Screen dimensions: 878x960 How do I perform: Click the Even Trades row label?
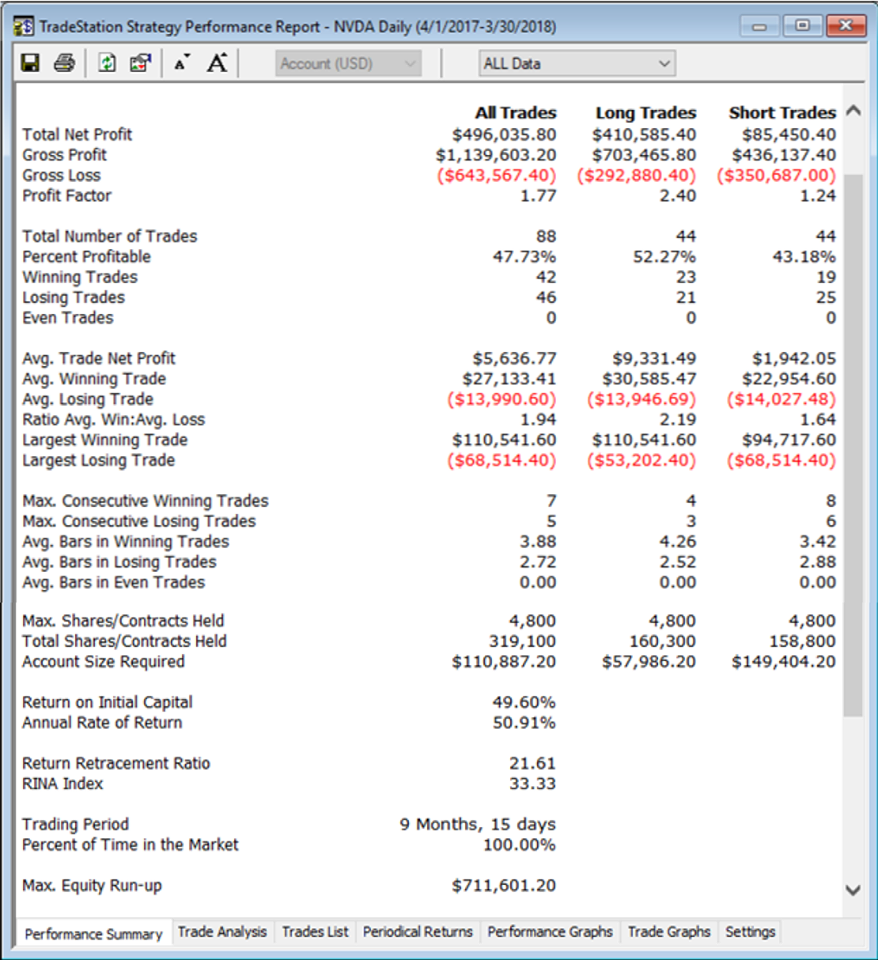tap(68, 318)
